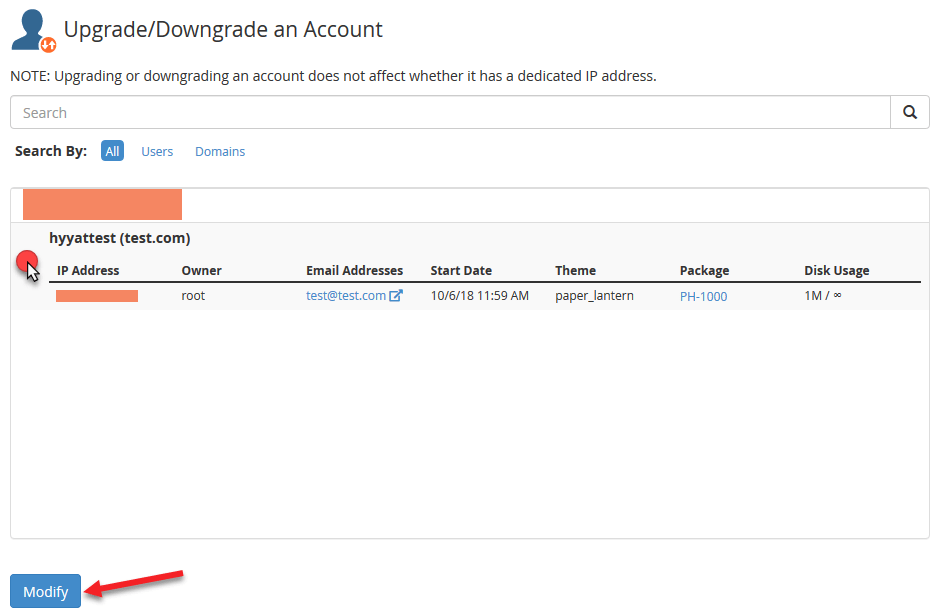Click the hyyattest (test.com) account heading
The image size is (938, 614).
[x=120, y=238]
